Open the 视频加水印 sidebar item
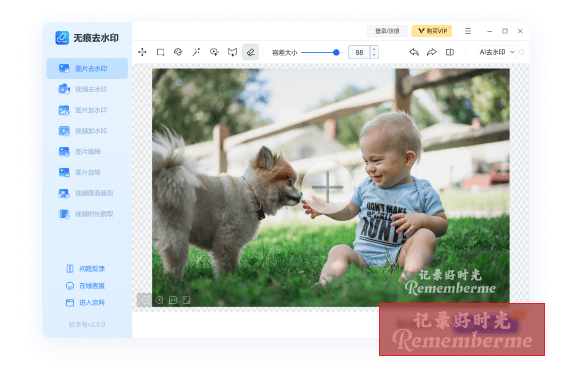Viewport: 565px width, 374px height. pos(87,131)
